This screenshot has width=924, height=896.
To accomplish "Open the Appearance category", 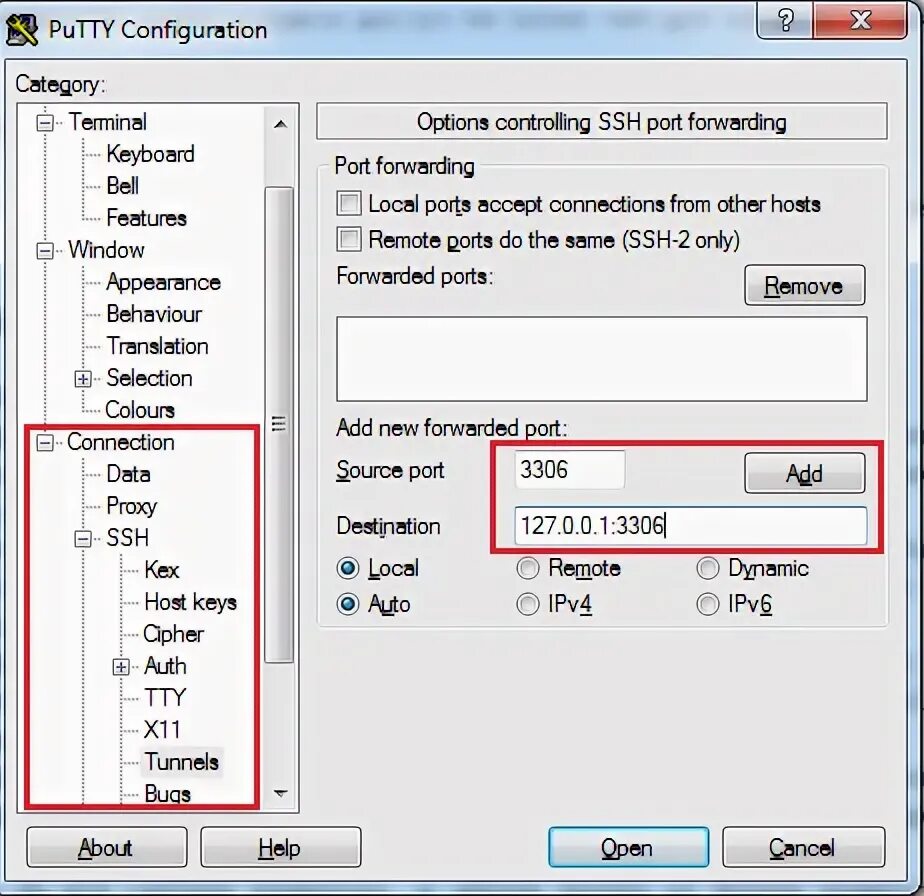I will 163,282.
